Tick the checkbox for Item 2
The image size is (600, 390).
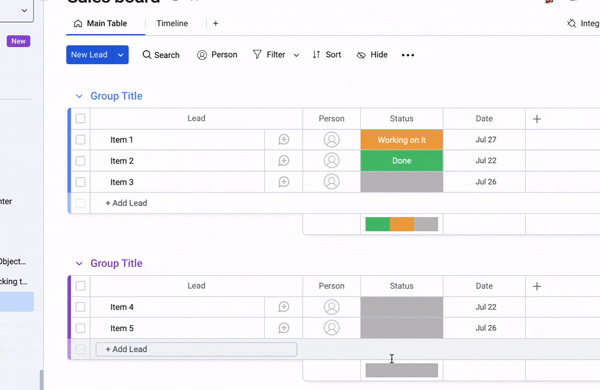[80, 161]
